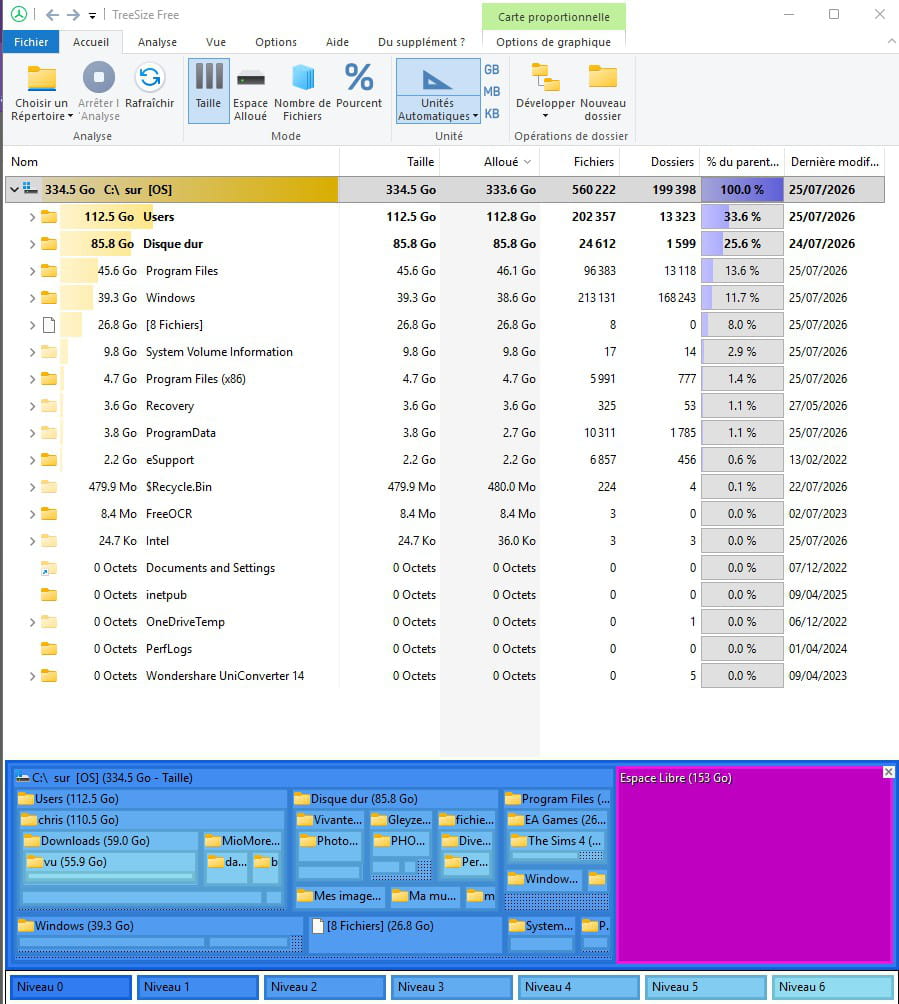Close the Espace Libre treemap pane
This screenshot has width=899, height=1004.
click(x=889, y=772)
